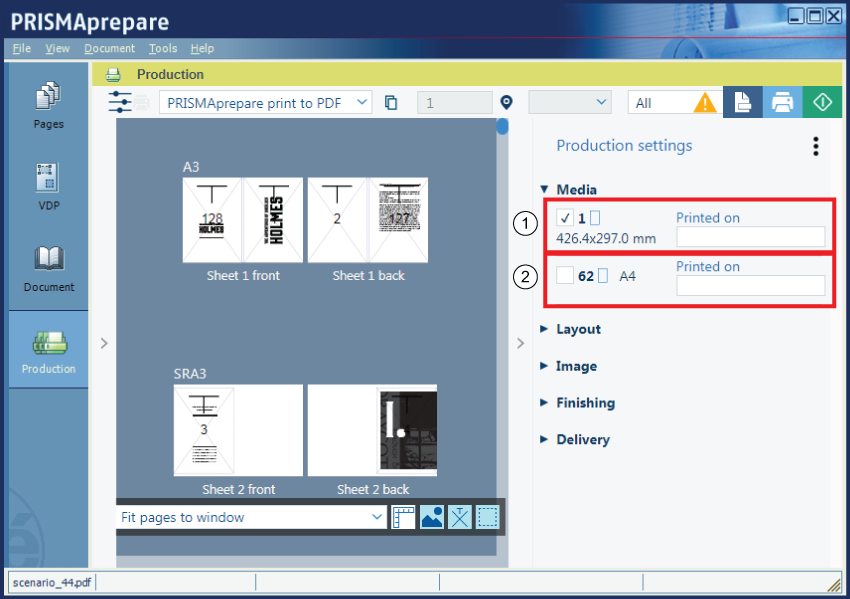Open the Tools menu
Screen dimensions: 850x599
pos(163,48)
